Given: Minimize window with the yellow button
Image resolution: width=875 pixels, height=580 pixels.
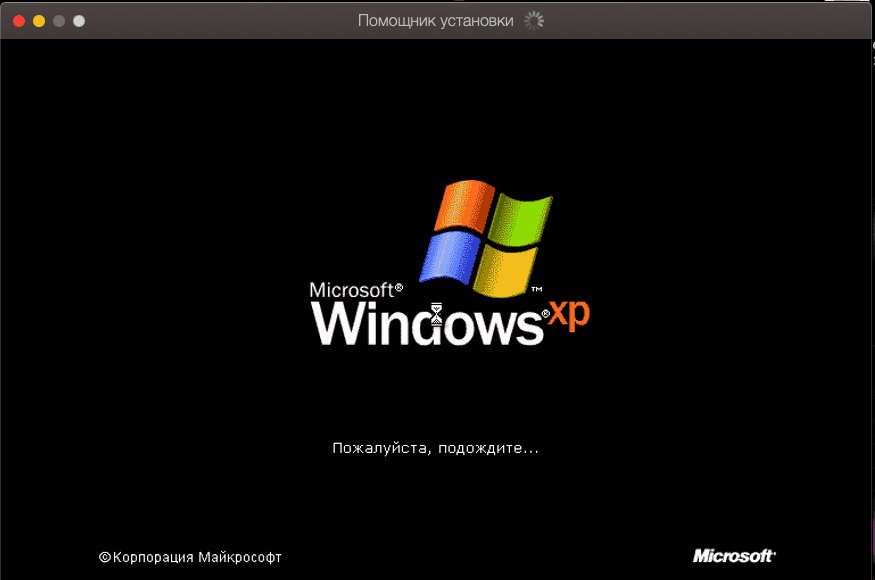Looking at the screenshot, I should pyautogui.click(x=39, y=21).
